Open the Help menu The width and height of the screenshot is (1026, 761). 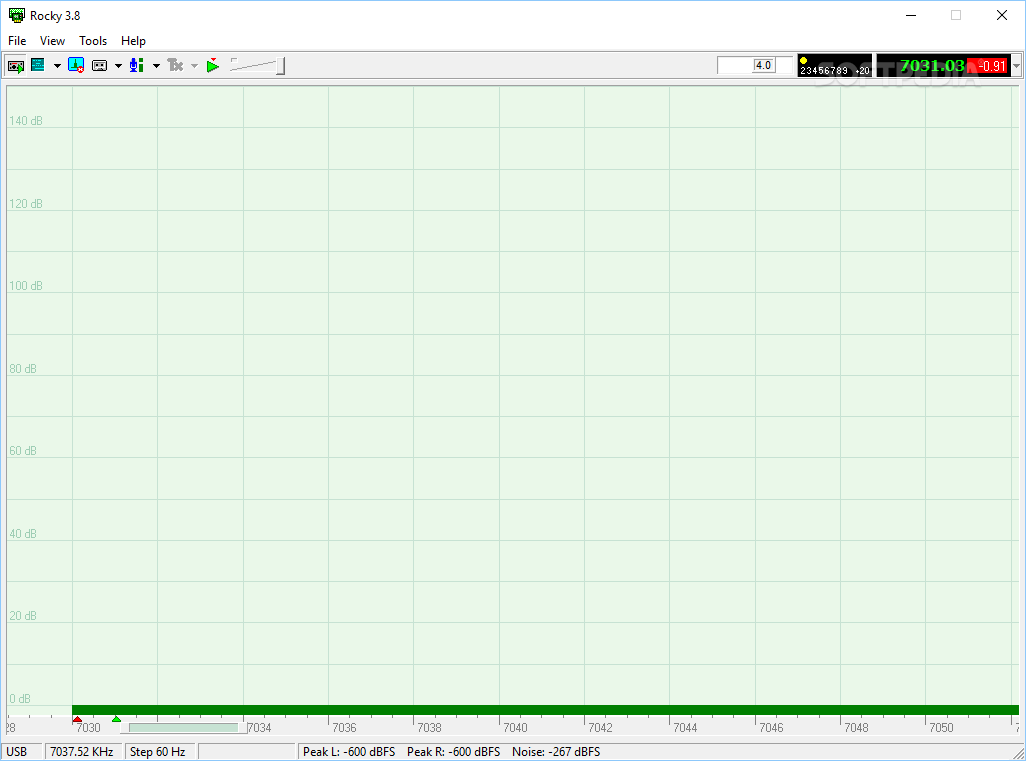click(x=133, y=41)
